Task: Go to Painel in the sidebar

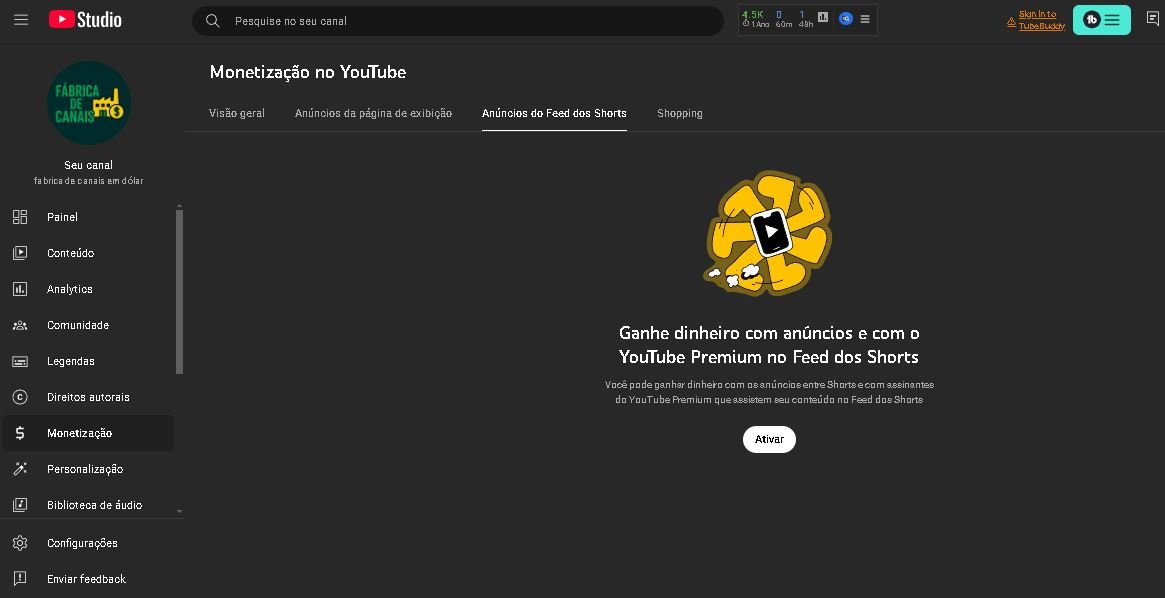Action: point(62,217)
